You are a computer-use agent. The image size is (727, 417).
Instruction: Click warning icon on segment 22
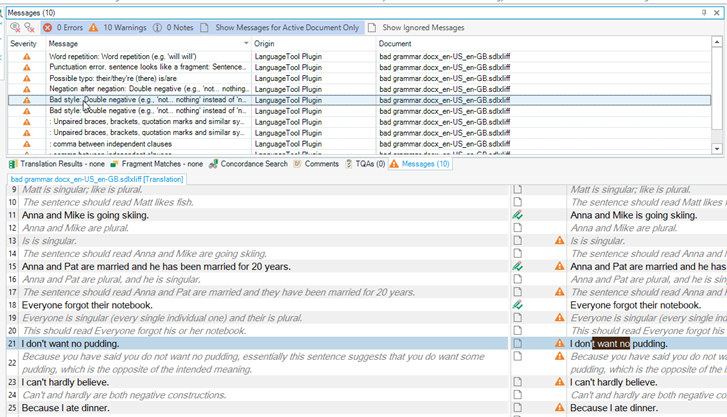click(560, 356)
